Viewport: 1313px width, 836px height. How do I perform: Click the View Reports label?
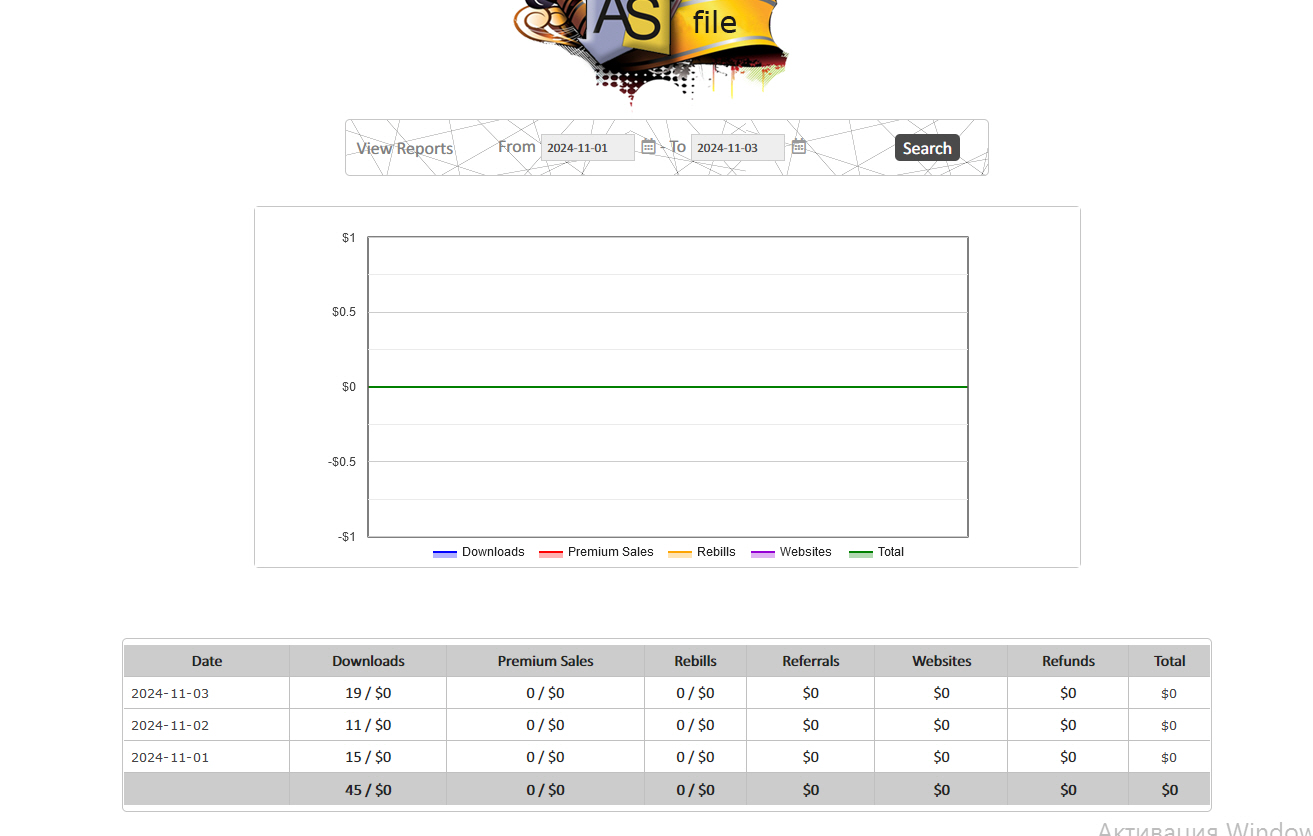pos(405,148)
